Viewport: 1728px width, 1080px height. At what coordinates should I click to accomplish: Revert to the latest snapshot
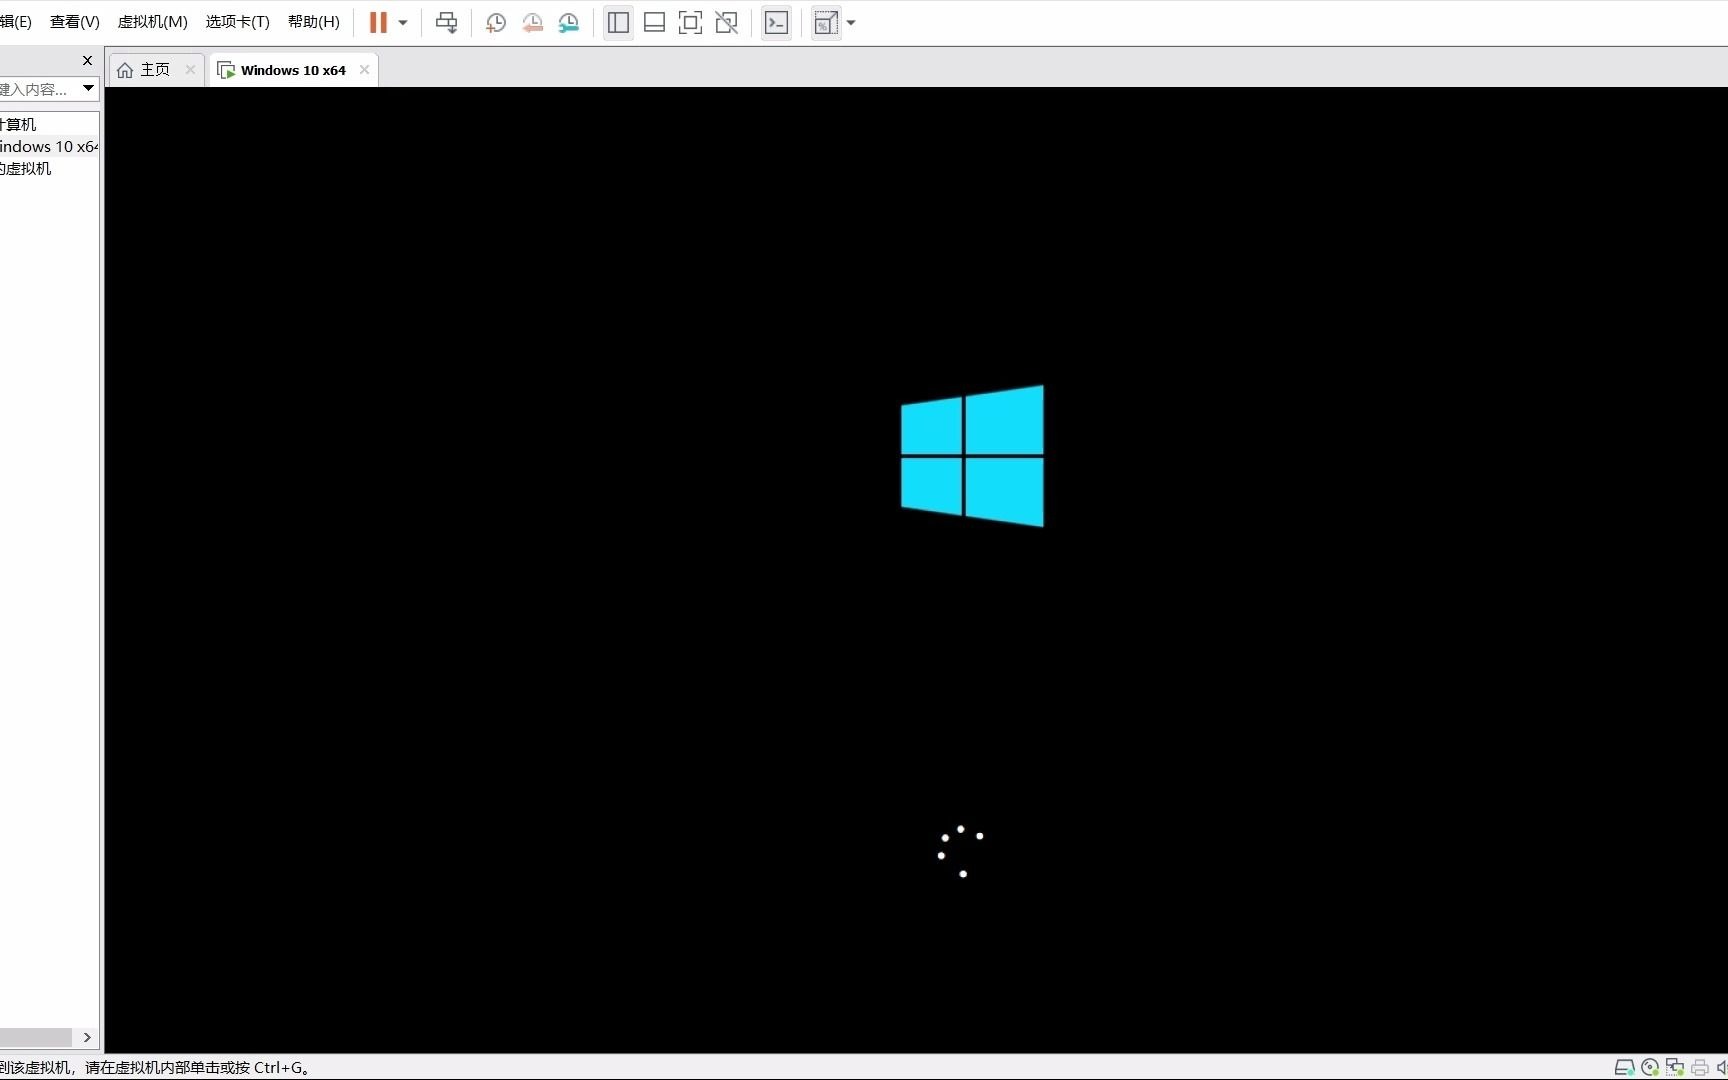pyautogui.click(x=532, y=22)
